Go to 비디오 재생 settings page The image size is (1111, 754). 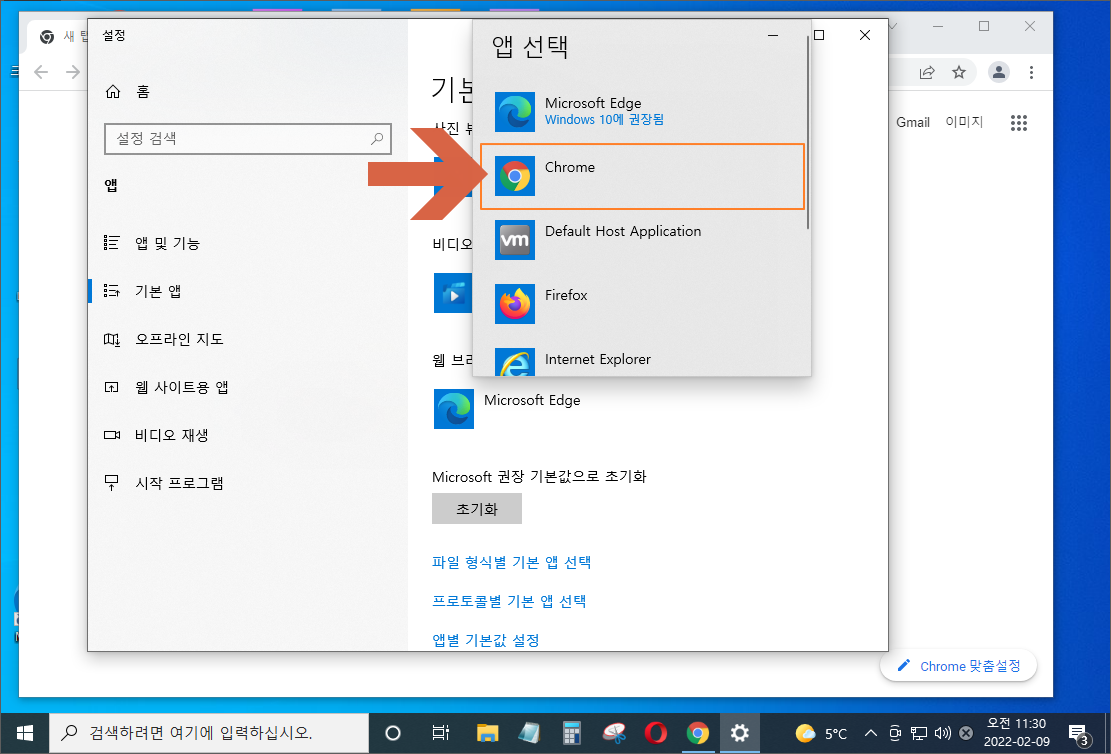[155, 435]
